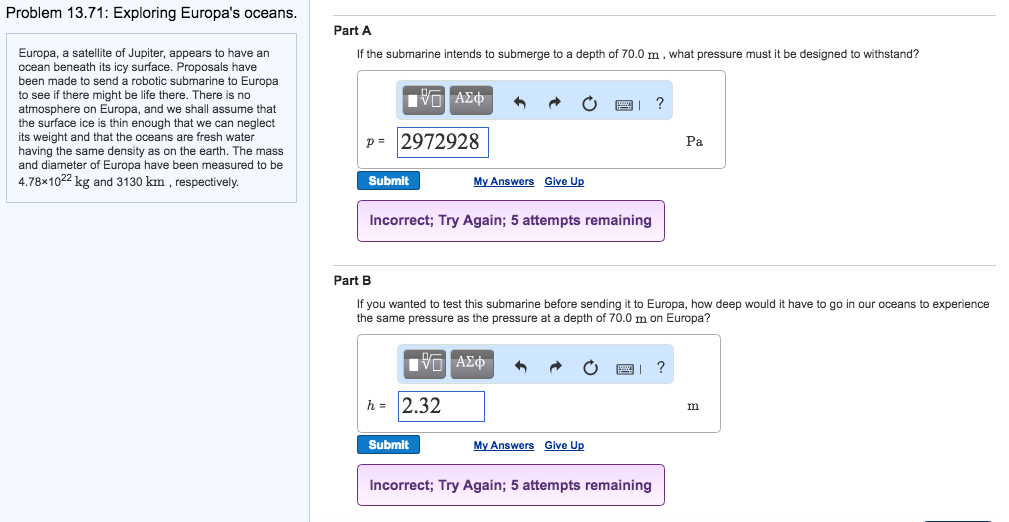This screenshot has height=522, width=1009.
Task: Open help for Part A editor
Action: click(x=660, y=103)
